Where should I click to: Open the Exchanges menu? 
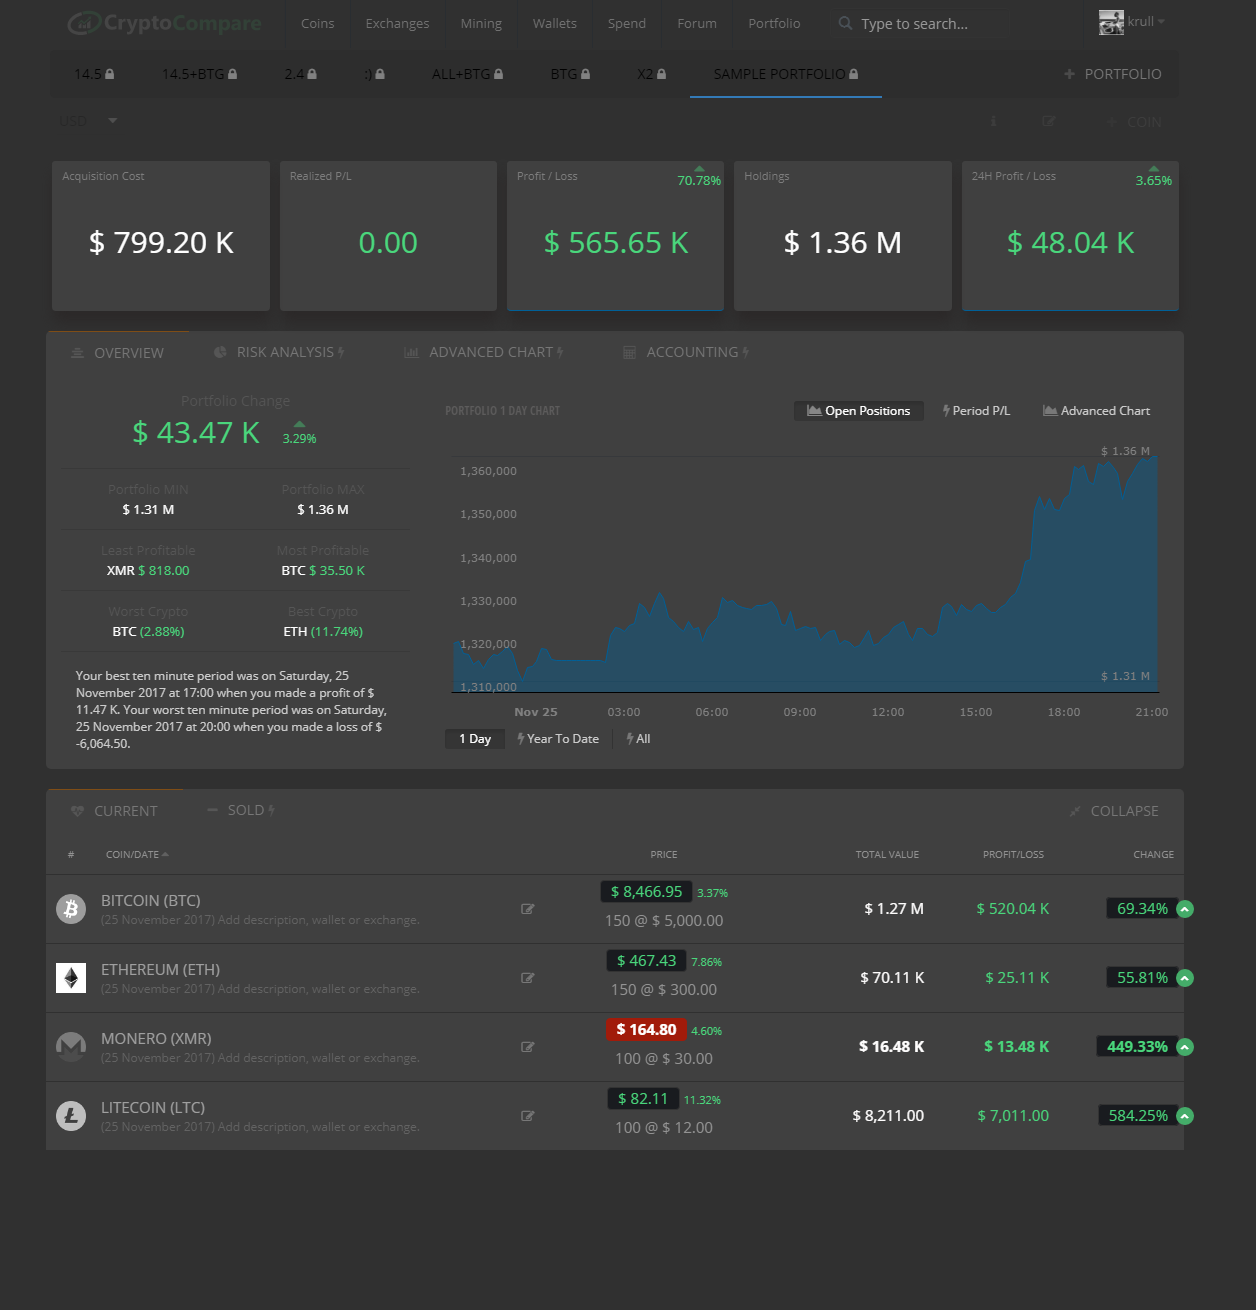(397, 24)
